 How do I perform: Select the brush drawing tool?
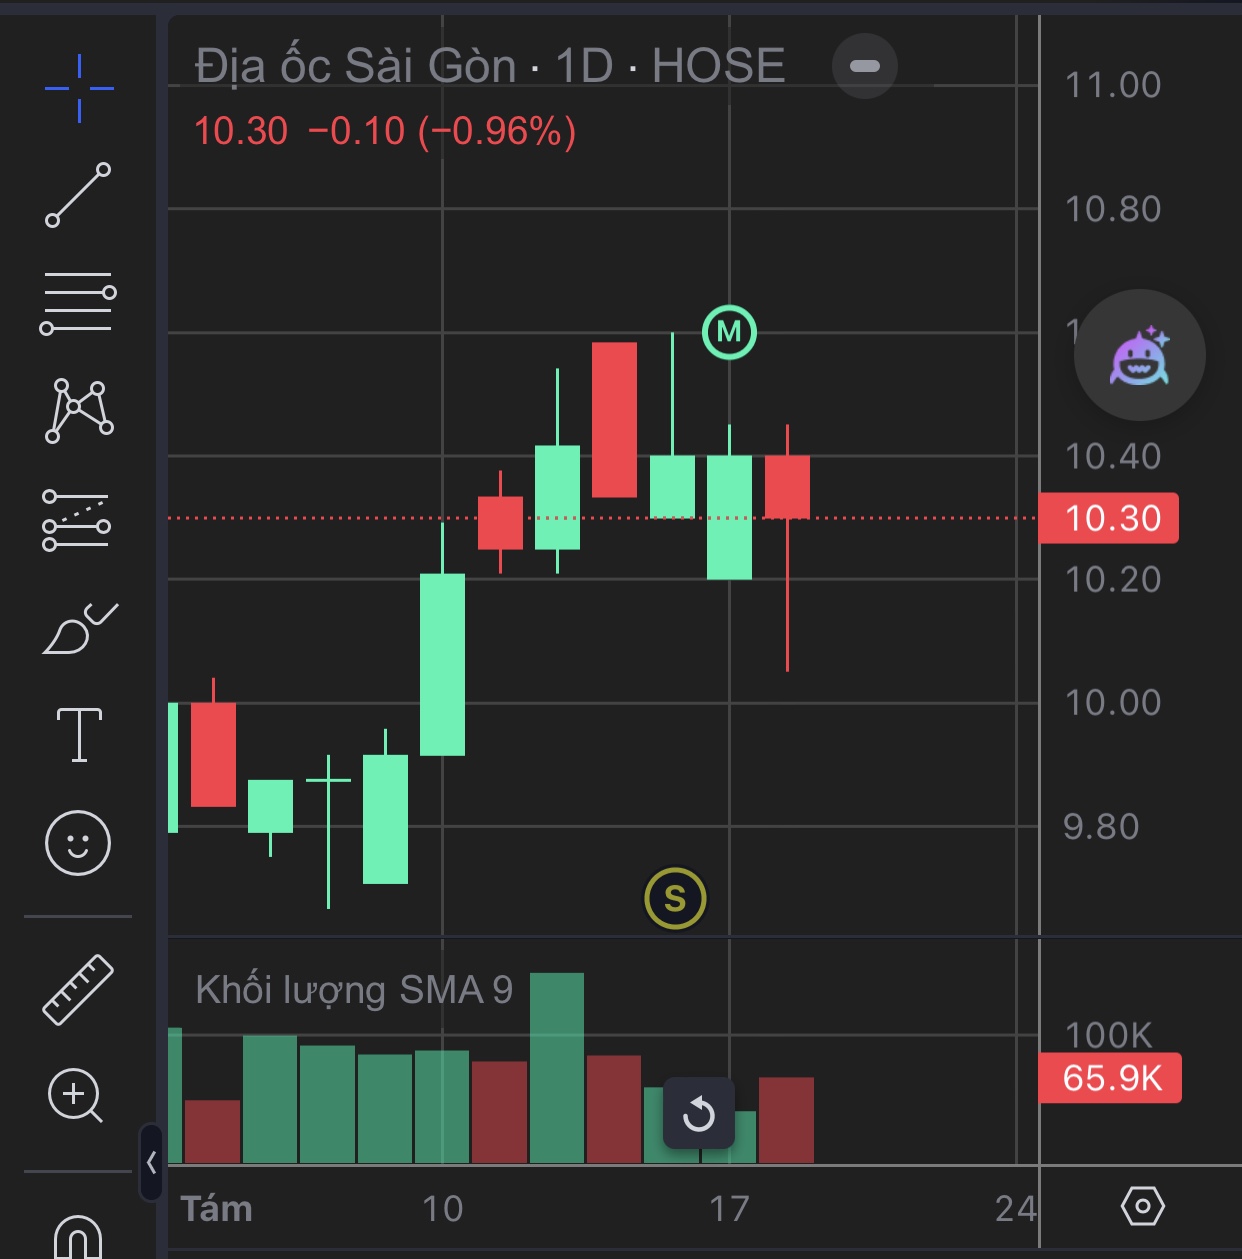click(80, 629)
